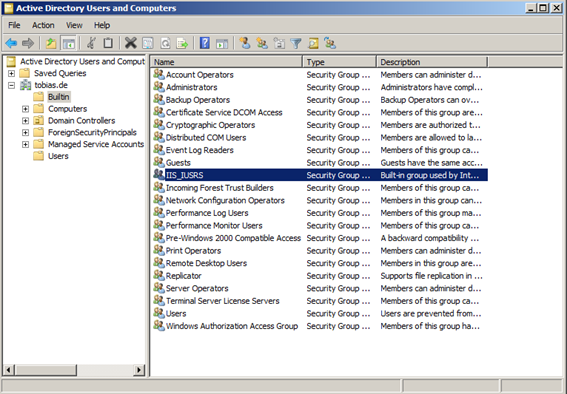Image resolution: width=567 pixels, height=394 pixels.
Task: Open the Help question mark toolbar icon
Action: point(205,43)
